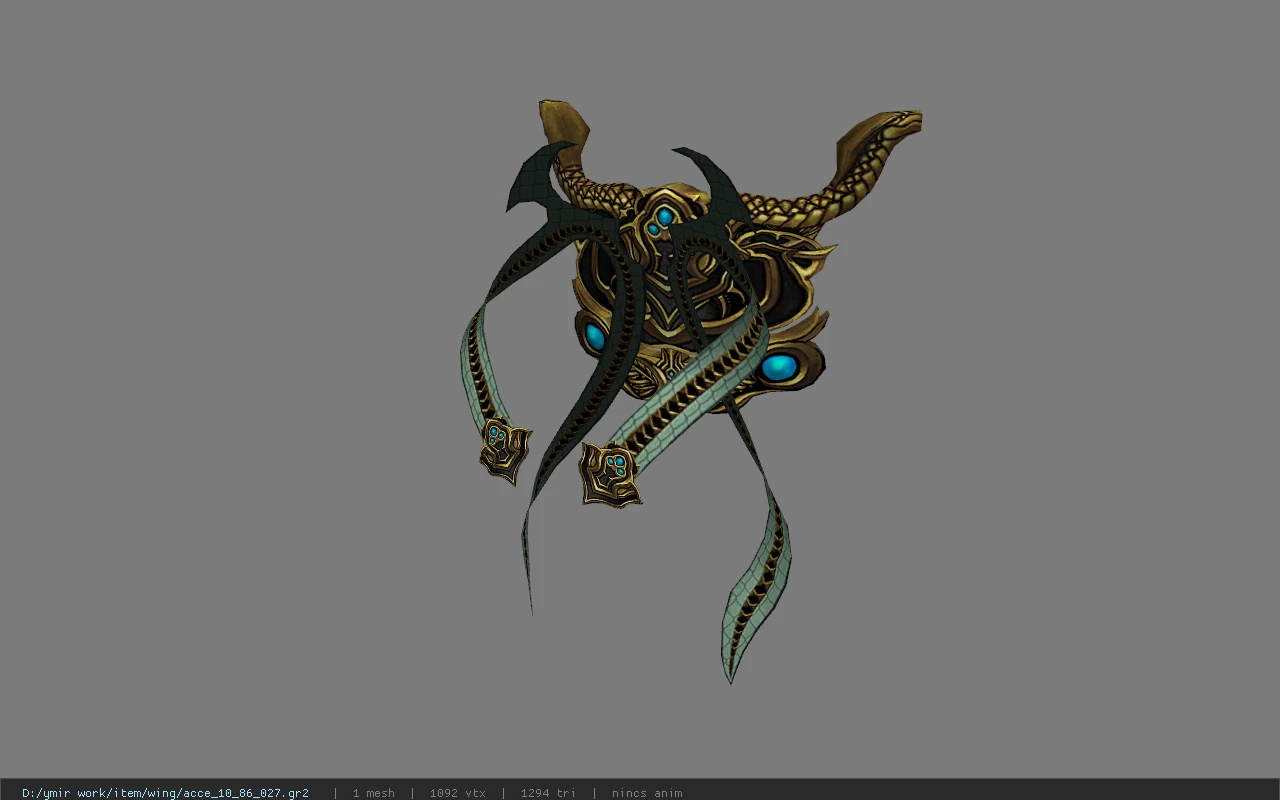Click the "1294 tri" triangle count

coord(548,793)
